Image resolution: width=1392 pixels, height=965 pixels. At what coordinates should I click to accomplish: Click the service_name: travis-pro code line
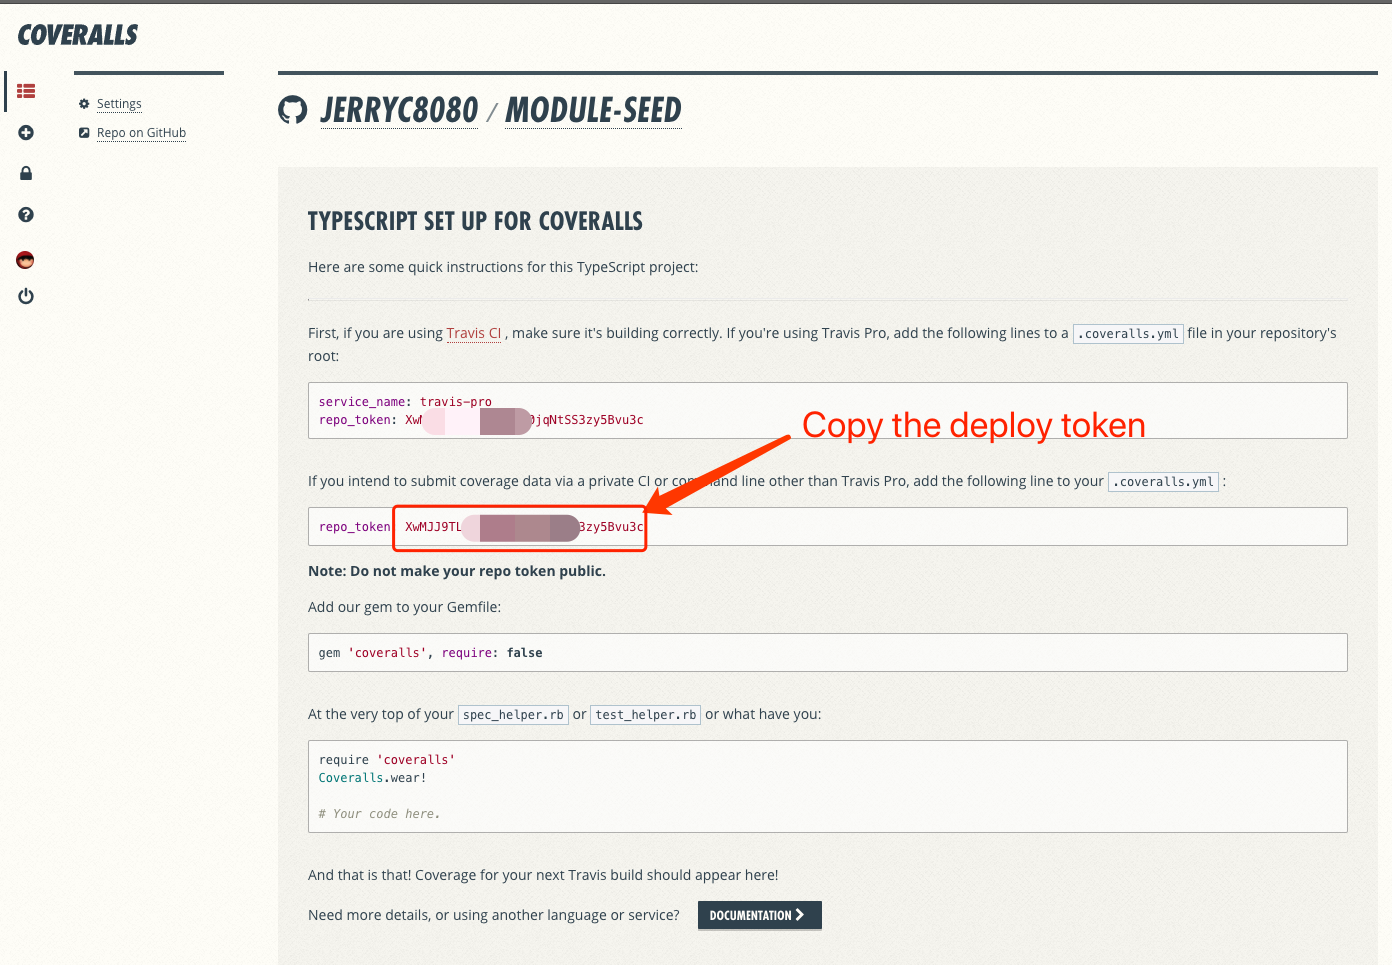pos(405,402)
